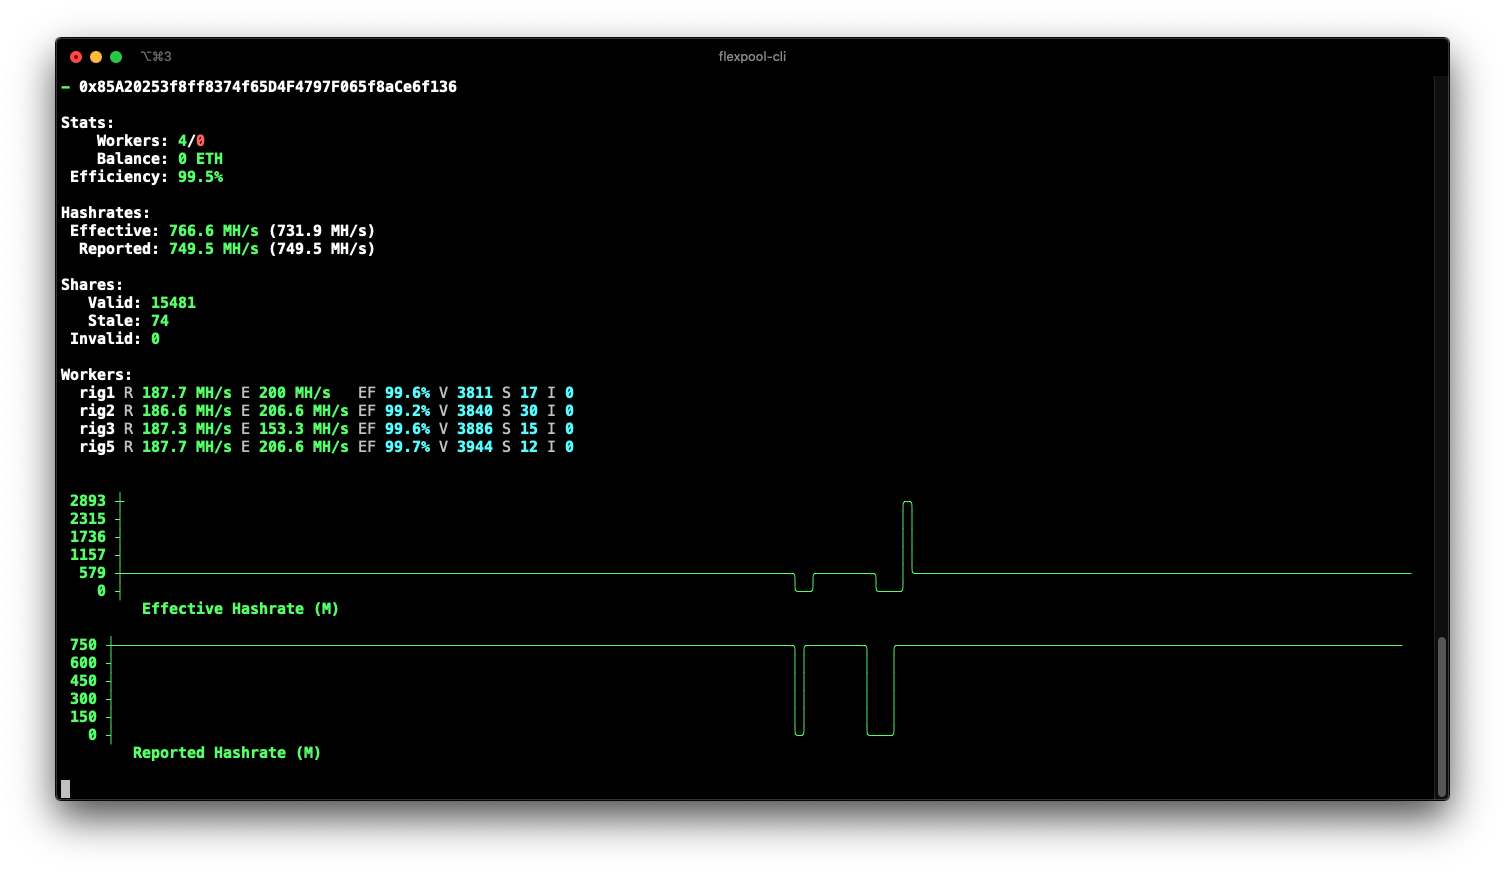This screenshot has height=874, width=1505.
Task: Click the Invalid shares label
Action: click(105, 339)
